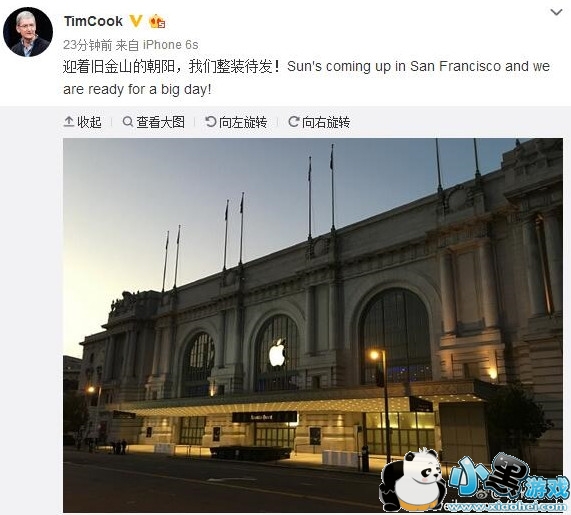
Task: Click the expanded Apple event building photo
Action: pyautogui.click(x=313, y=325)
